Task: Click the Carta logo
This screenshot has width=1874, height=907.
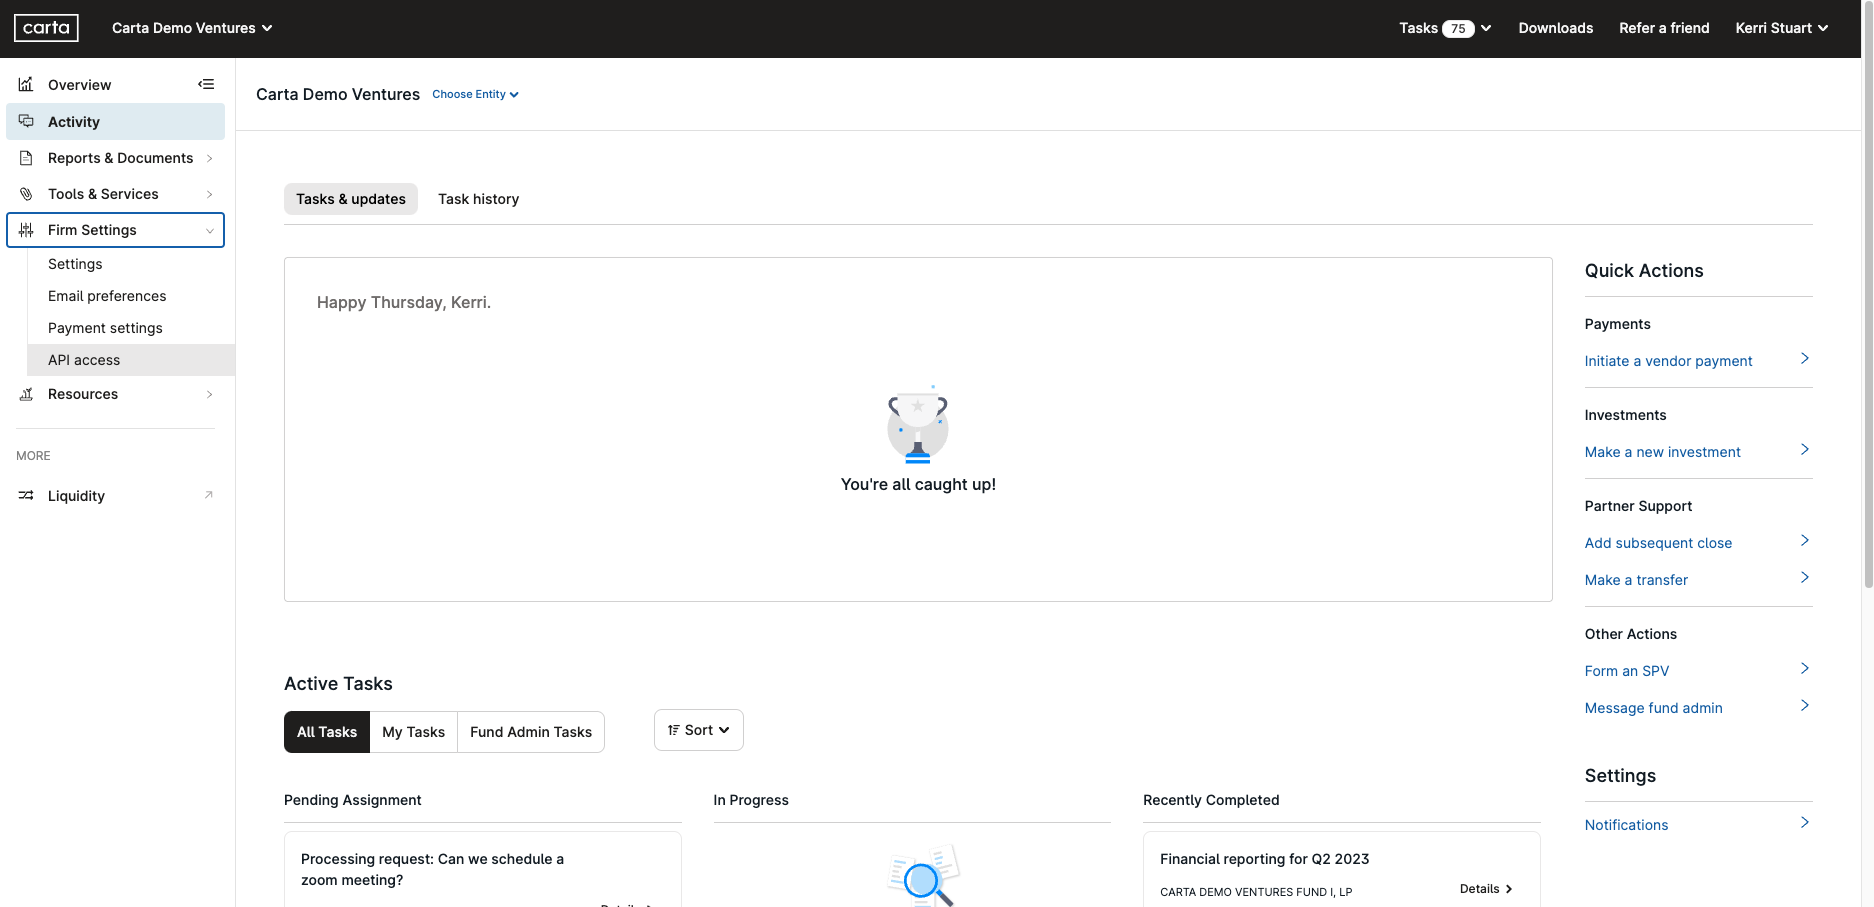Action: tap(46, 28)
